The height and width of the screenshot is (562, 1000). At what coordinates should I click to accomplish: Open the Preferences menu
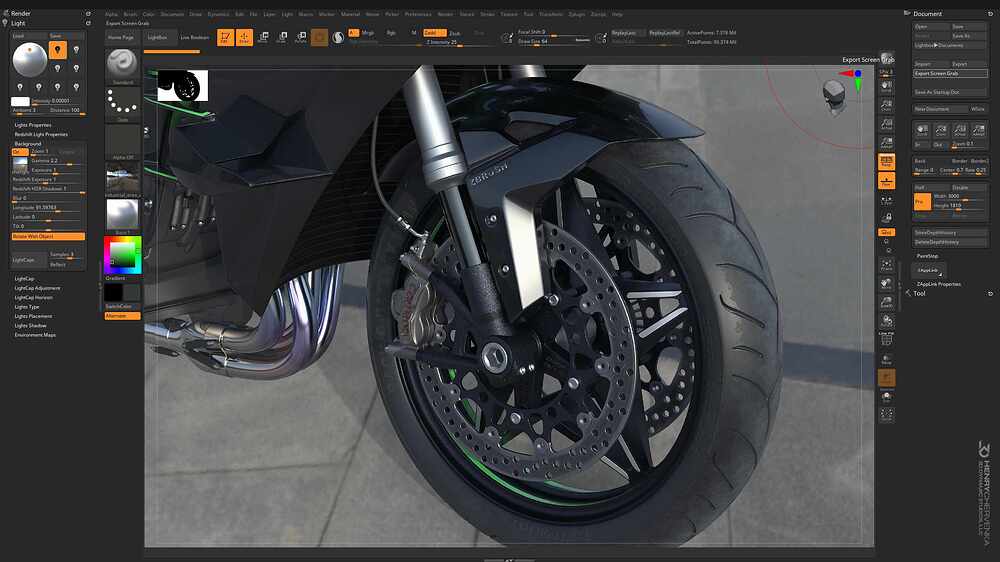pos(418,14)
